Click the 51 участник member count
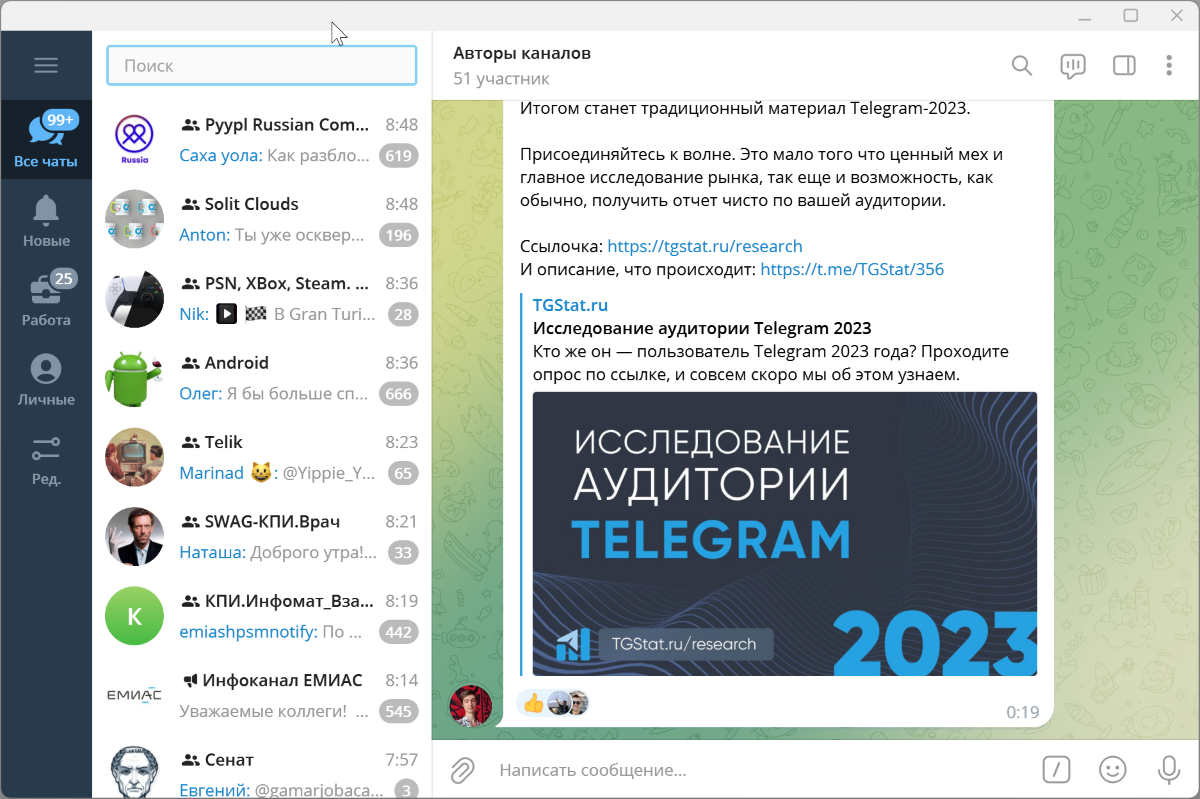This screenshot has width=1200, height=799. [501, 78]
